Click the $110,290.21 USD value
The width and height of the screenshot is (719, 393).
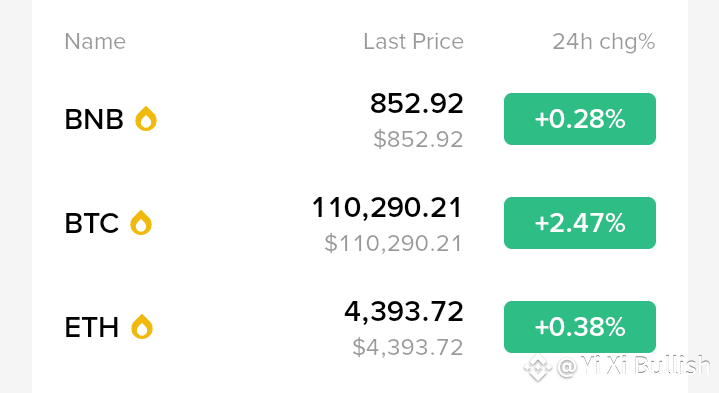tap(393, 243)
